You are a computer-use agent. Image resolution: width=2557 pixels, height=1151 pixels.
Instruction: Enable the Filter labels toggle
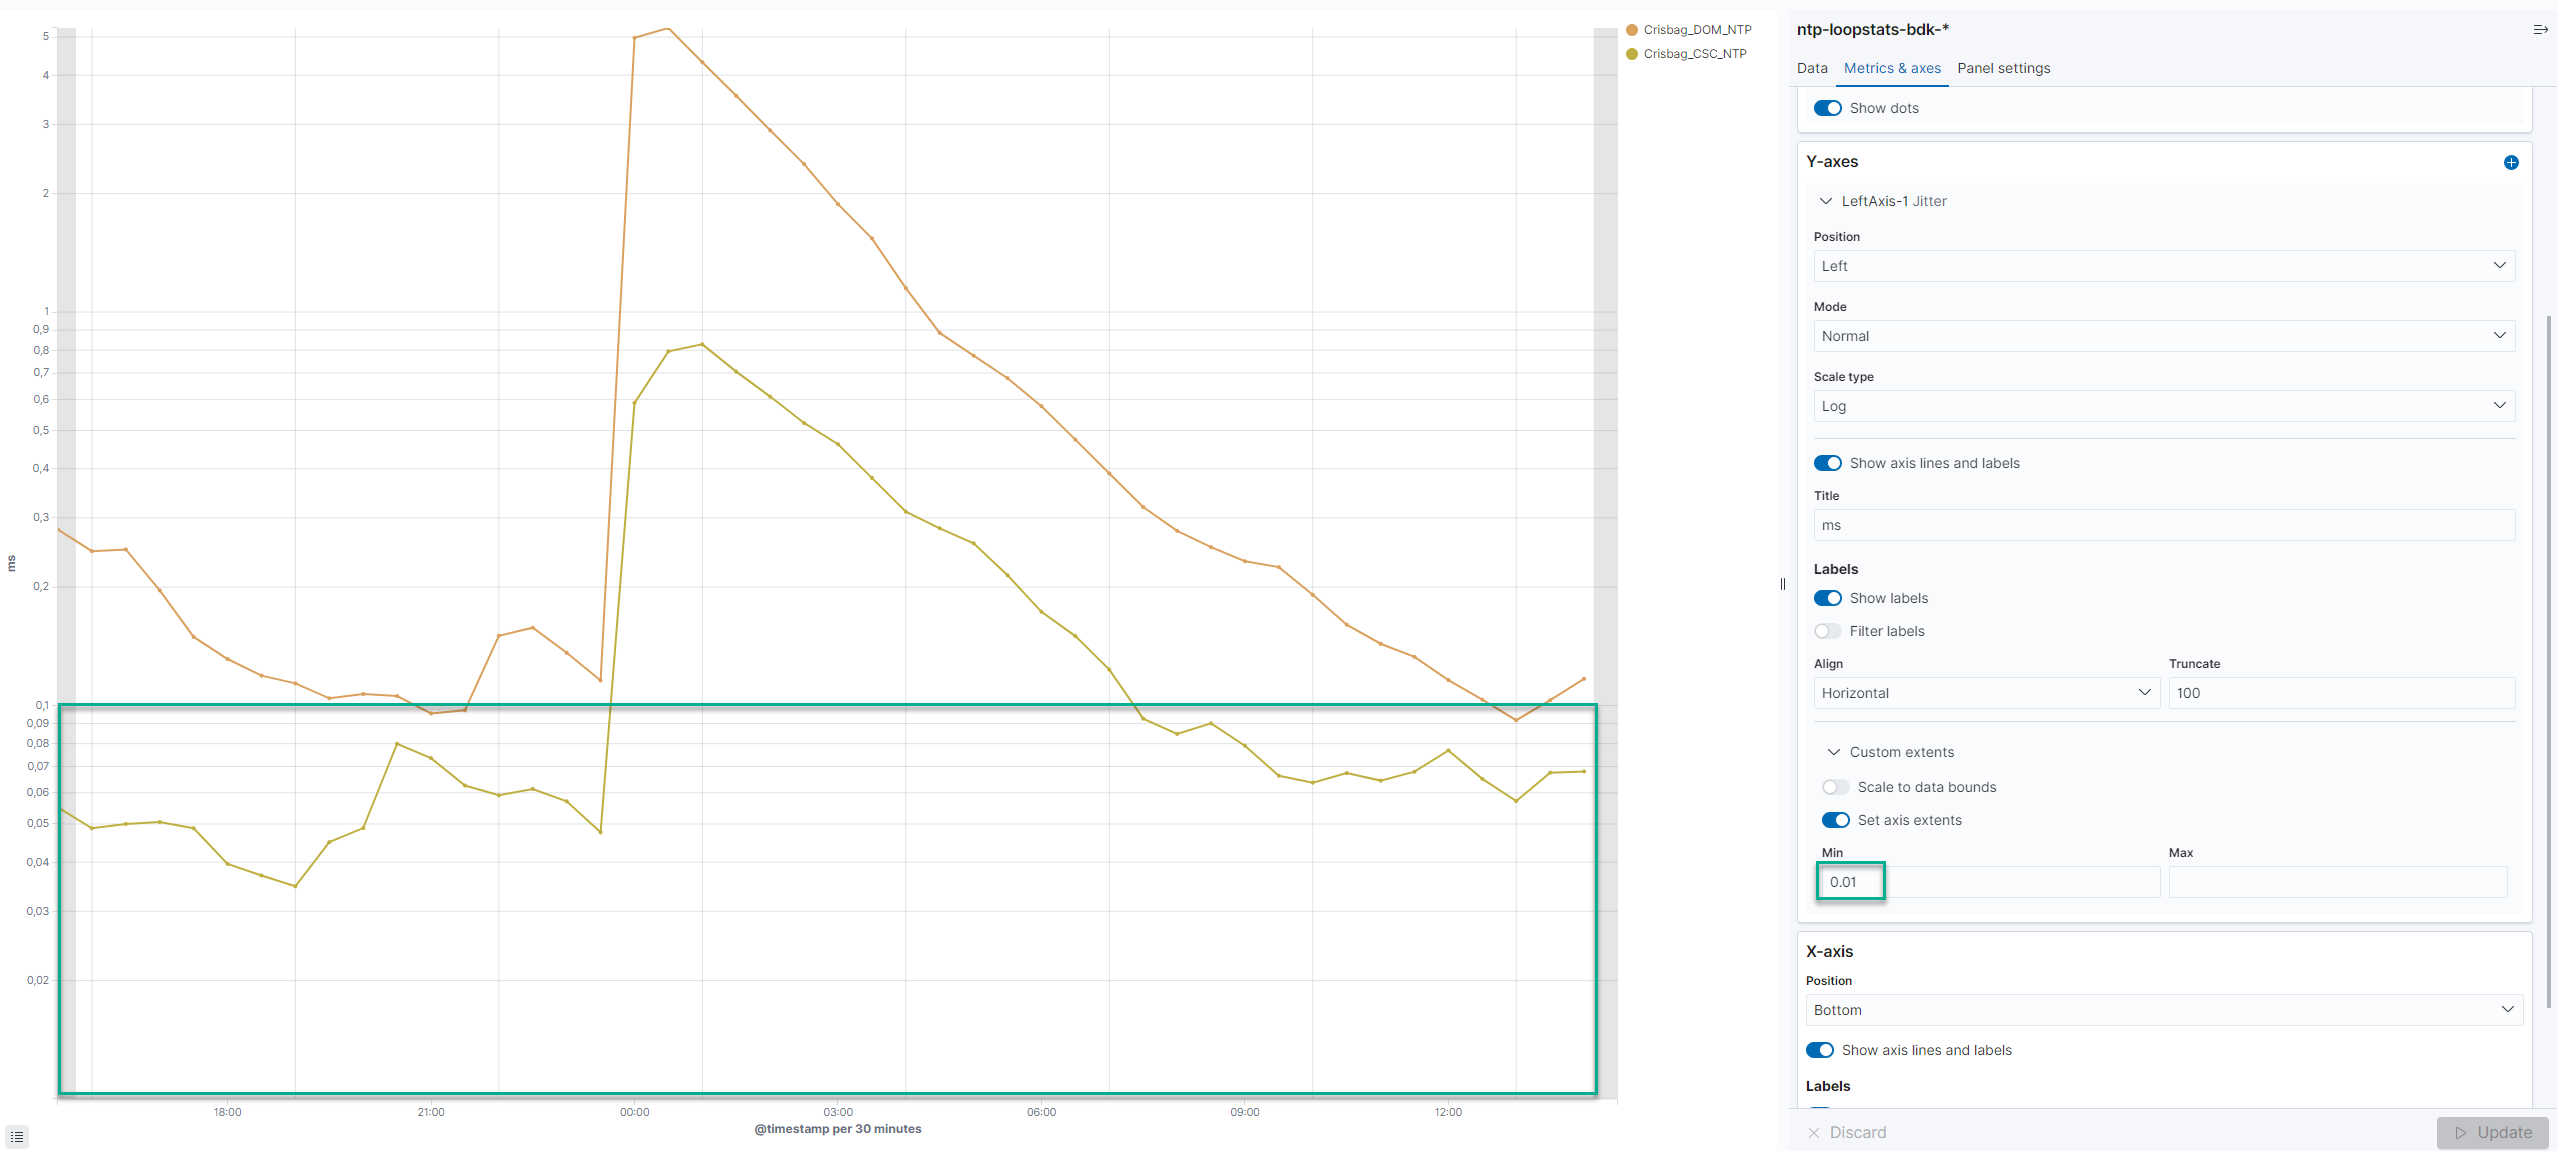click(1828, 631)
